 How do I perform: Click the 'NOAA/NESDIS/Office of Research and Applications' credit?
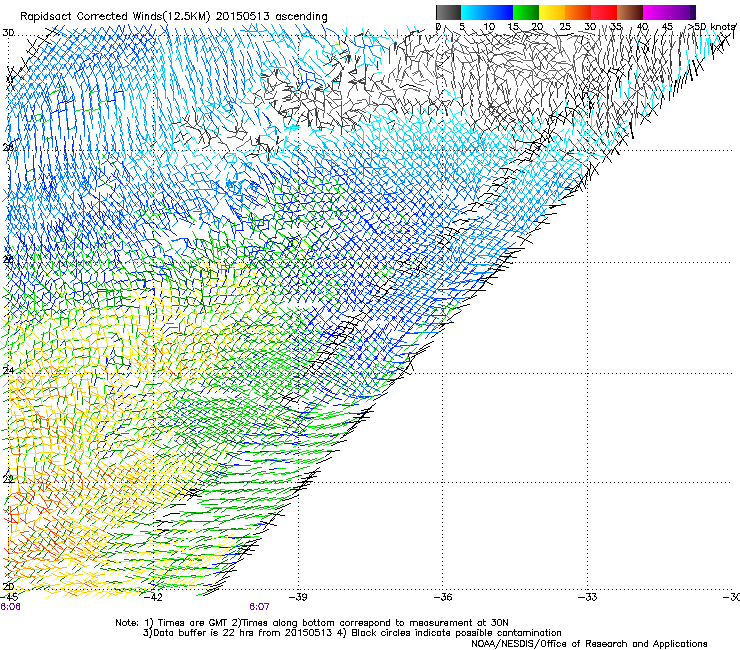click(x=589, y=644)
